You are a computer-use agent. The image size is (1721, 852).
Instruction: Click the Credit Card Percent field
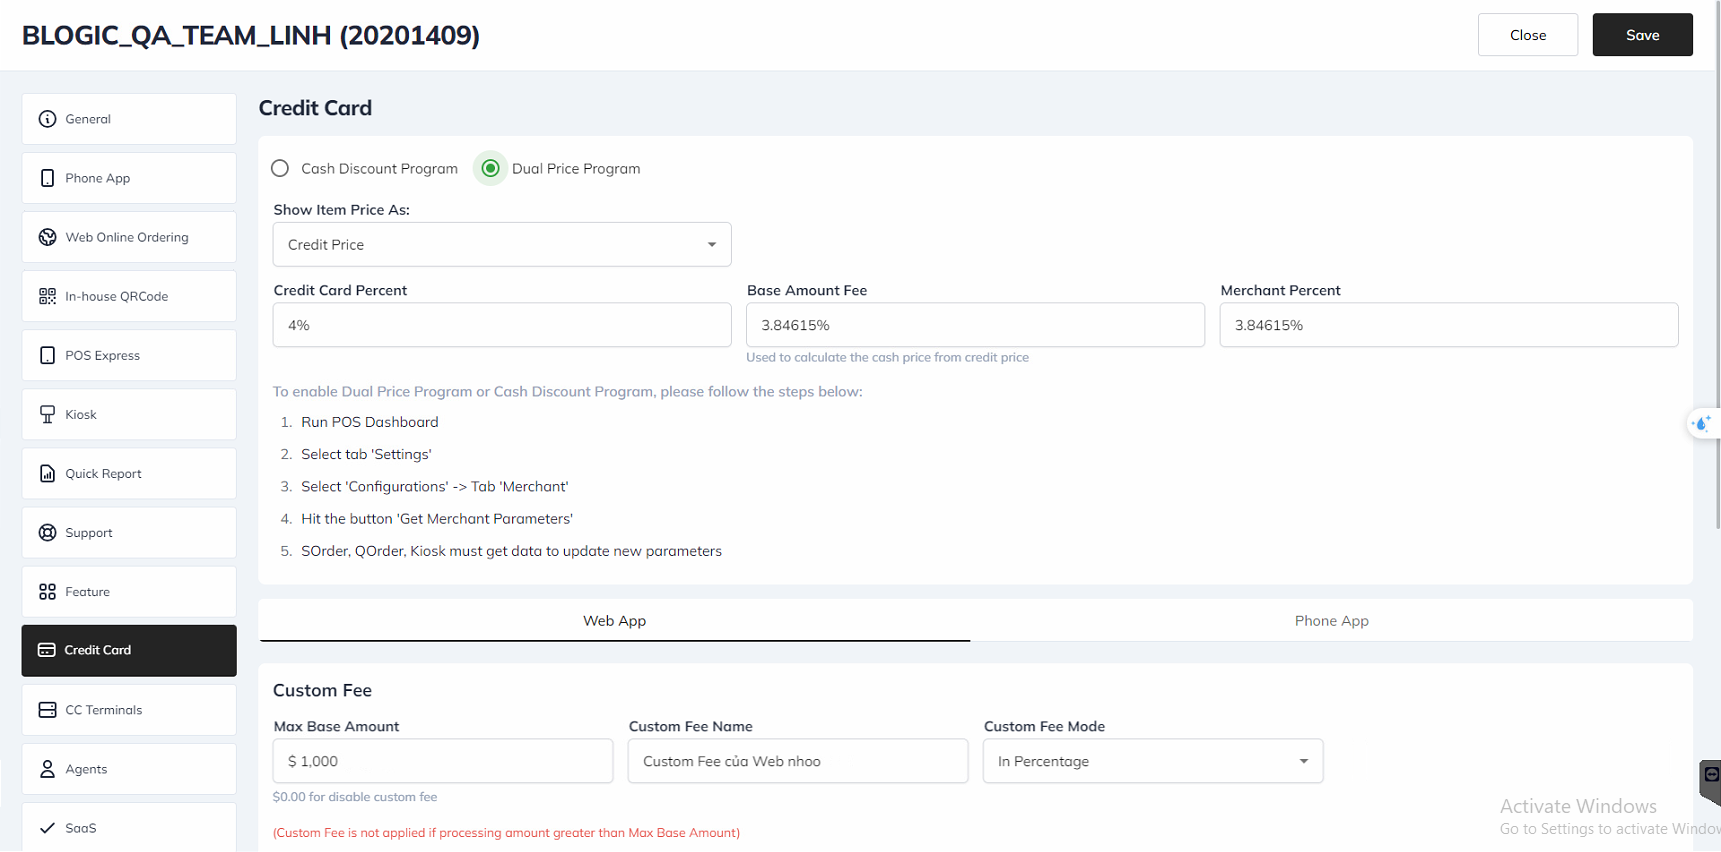point(502,325)
